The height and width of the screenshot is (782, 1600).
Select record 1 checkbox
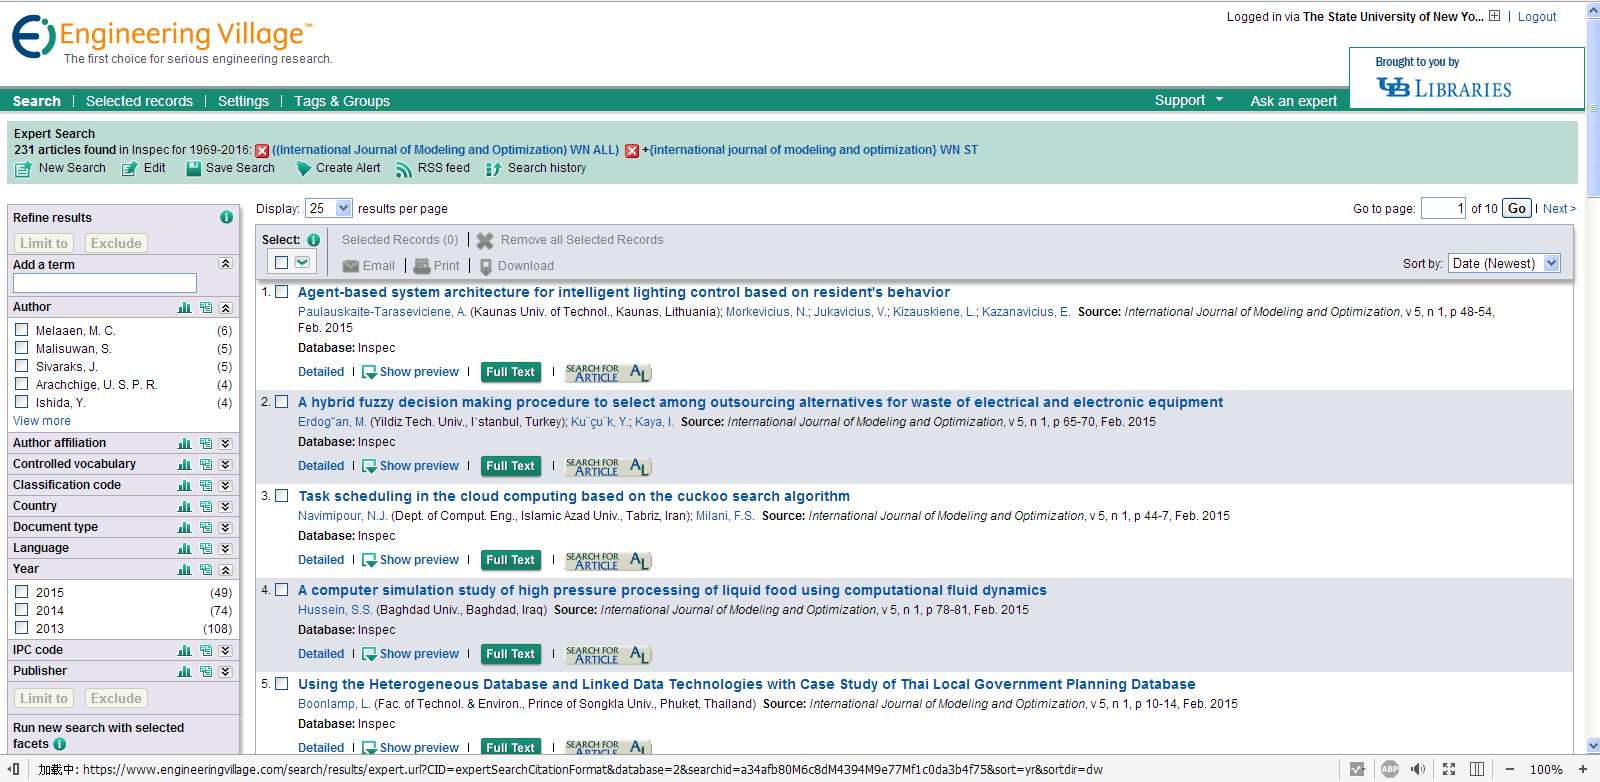(x=282, y=292)
